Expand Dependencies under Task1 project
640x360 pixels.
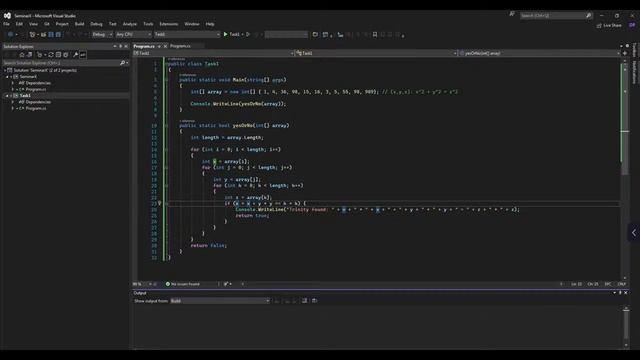tap(13, 102)
